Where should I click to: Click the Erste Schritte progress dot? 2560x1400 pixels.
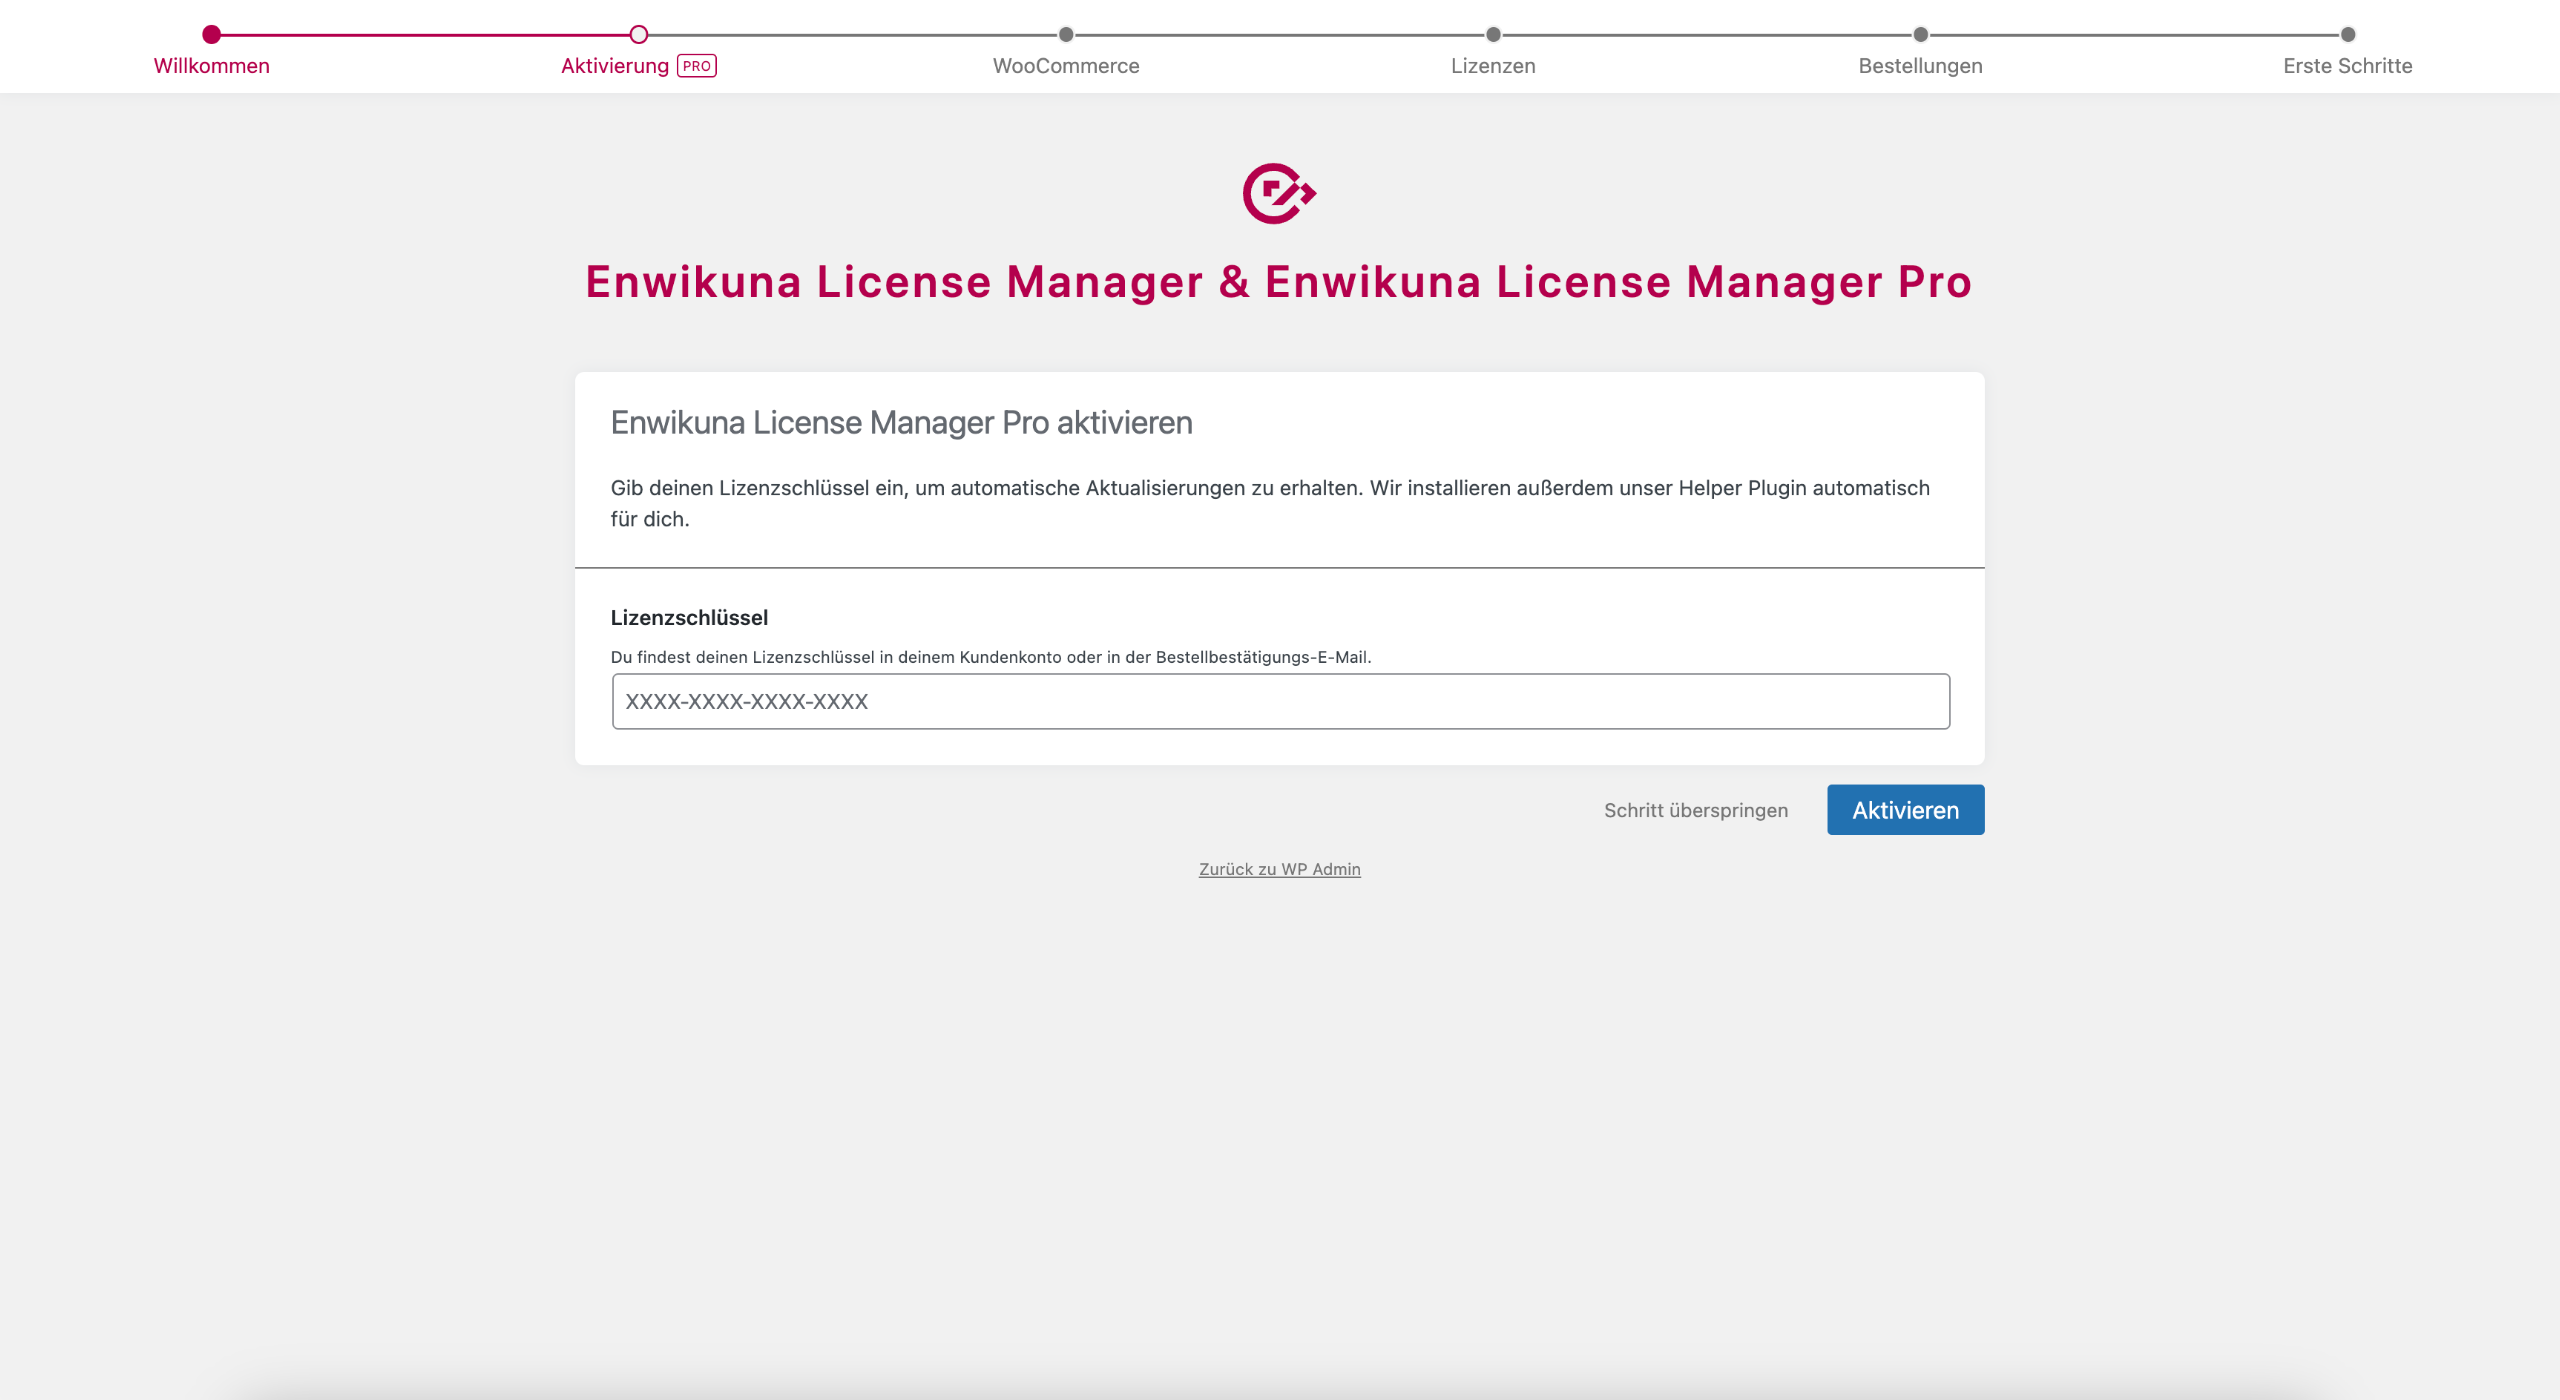click(2348, 35)
